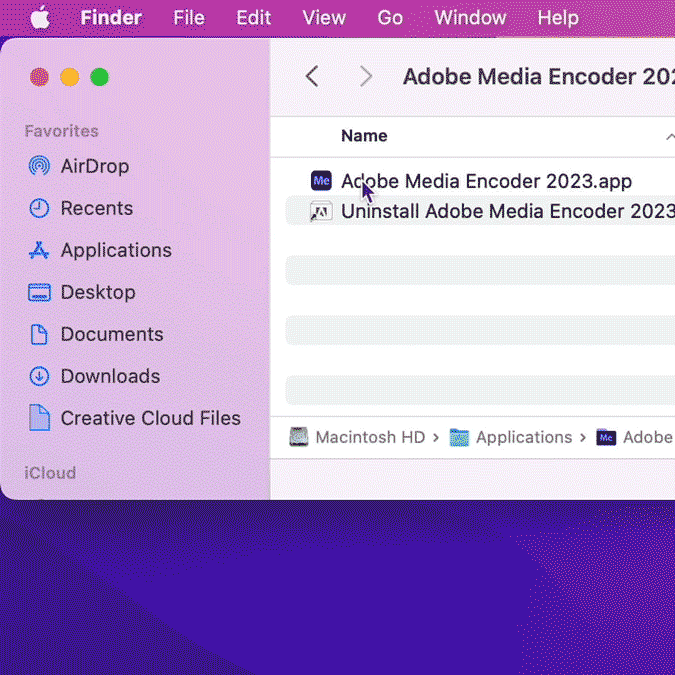Click the Uninstall Adobe Media Encoder alias icon
675x675 pixels.
coord(321,211)
